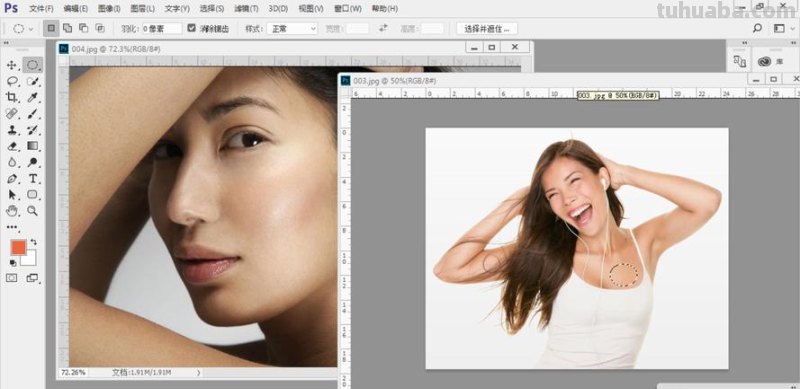Reset default foreground and background colors
Viewport: 800px width, 389px height.
[13, 263]
